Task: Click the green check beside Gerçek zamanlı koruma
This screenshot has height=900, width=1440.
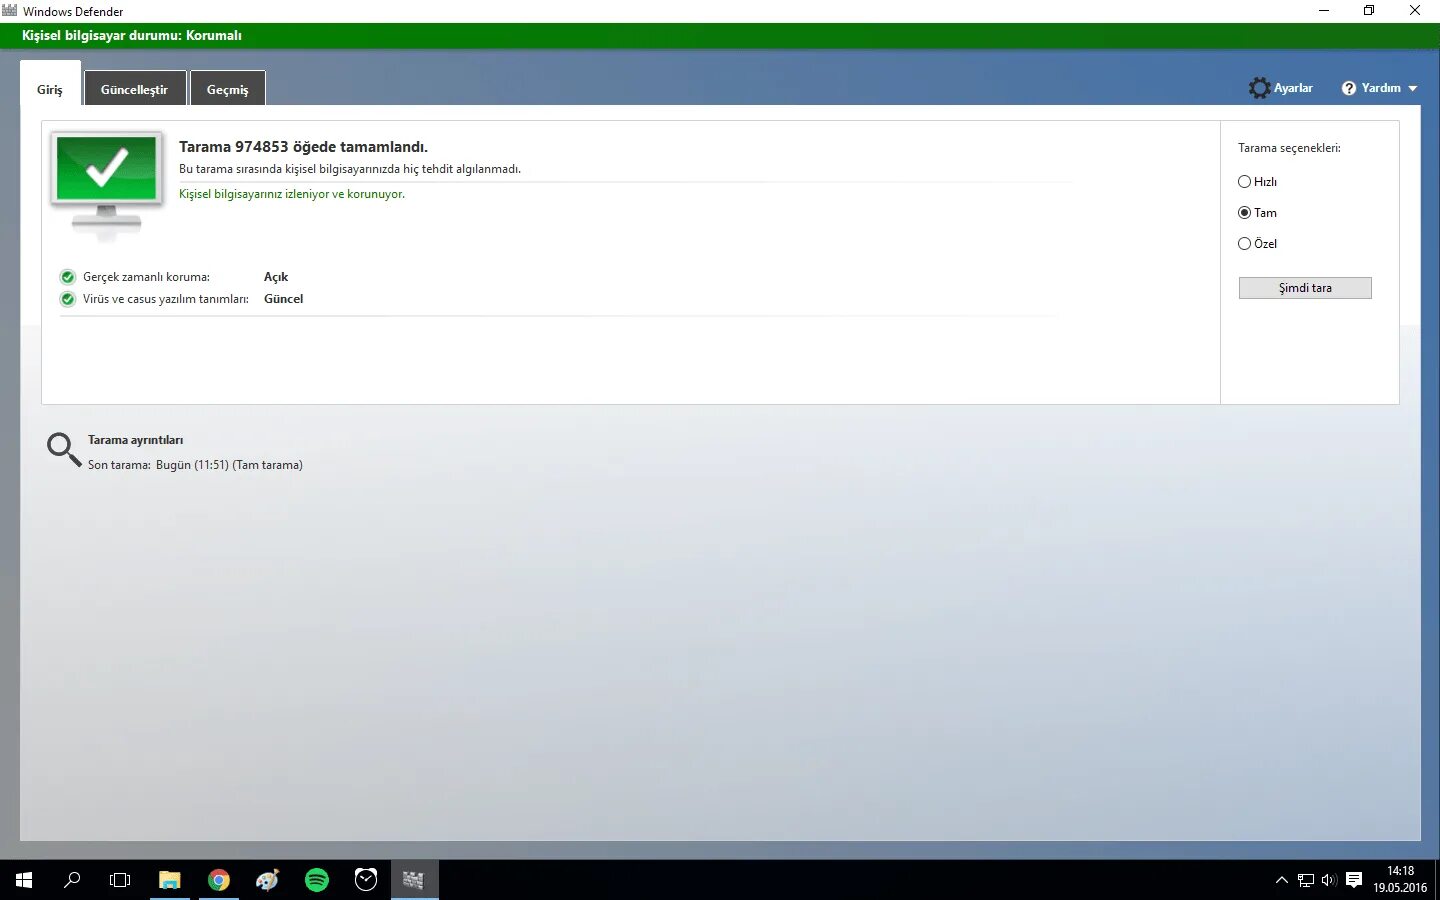Action: [68, 277]
